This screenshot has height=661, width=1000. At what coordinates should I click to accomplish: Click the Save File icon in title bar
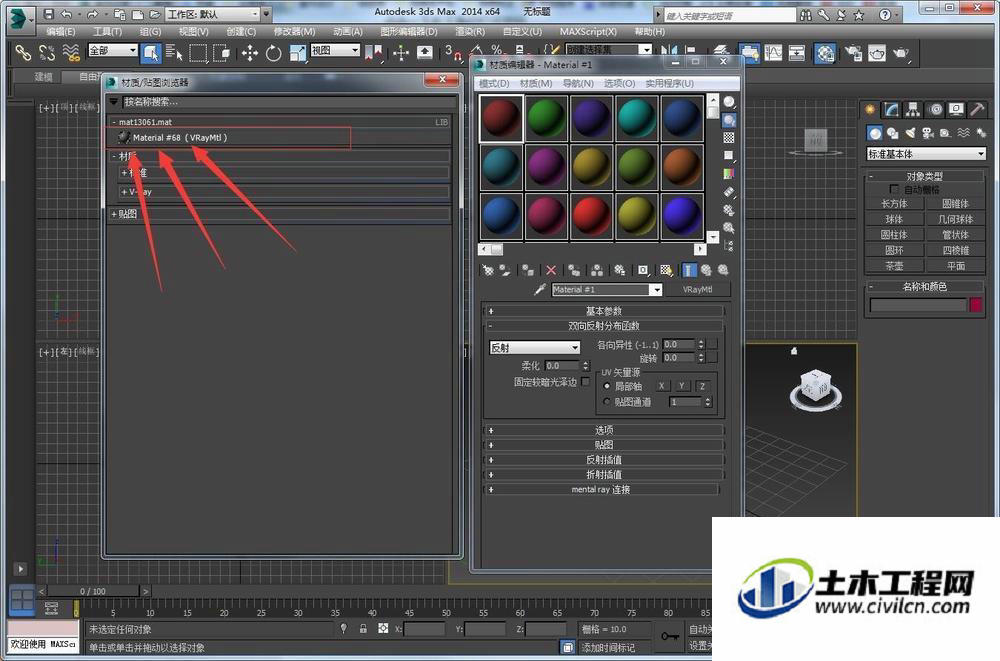pos(48,13)
